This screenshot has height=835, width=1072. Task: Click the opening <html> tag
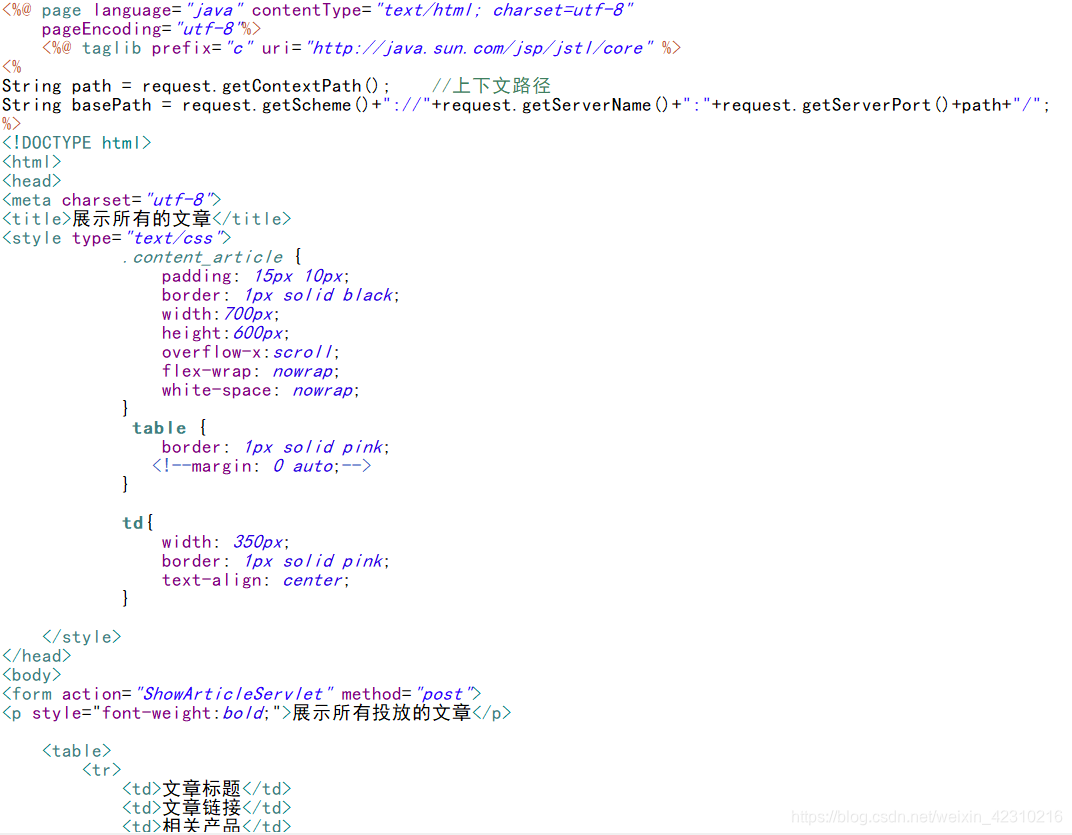[31, 162]
